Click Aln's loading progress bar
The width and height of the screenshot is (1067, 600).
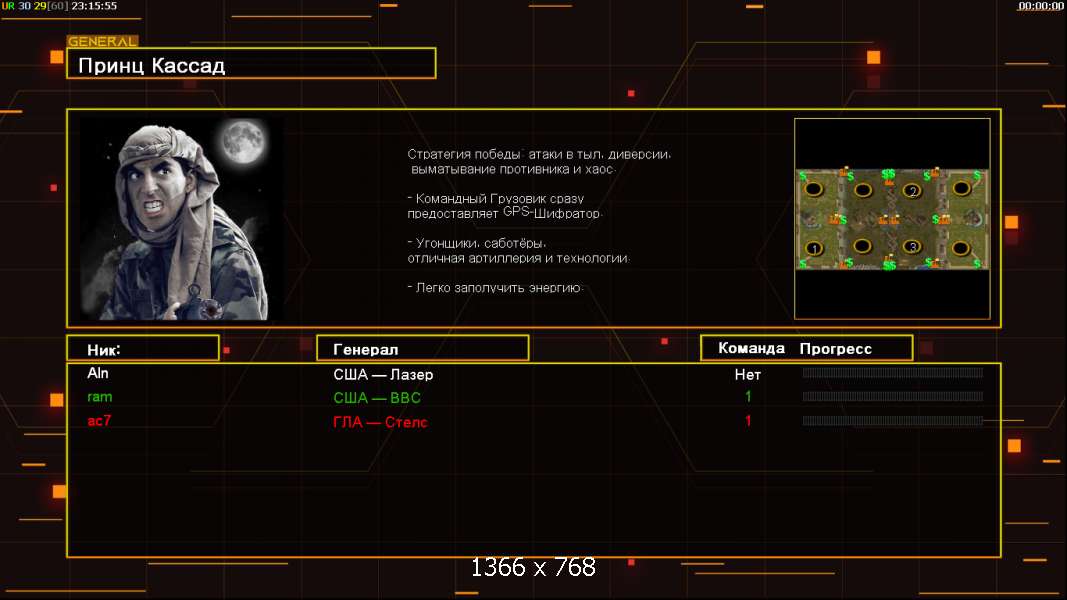click(893, 373)
